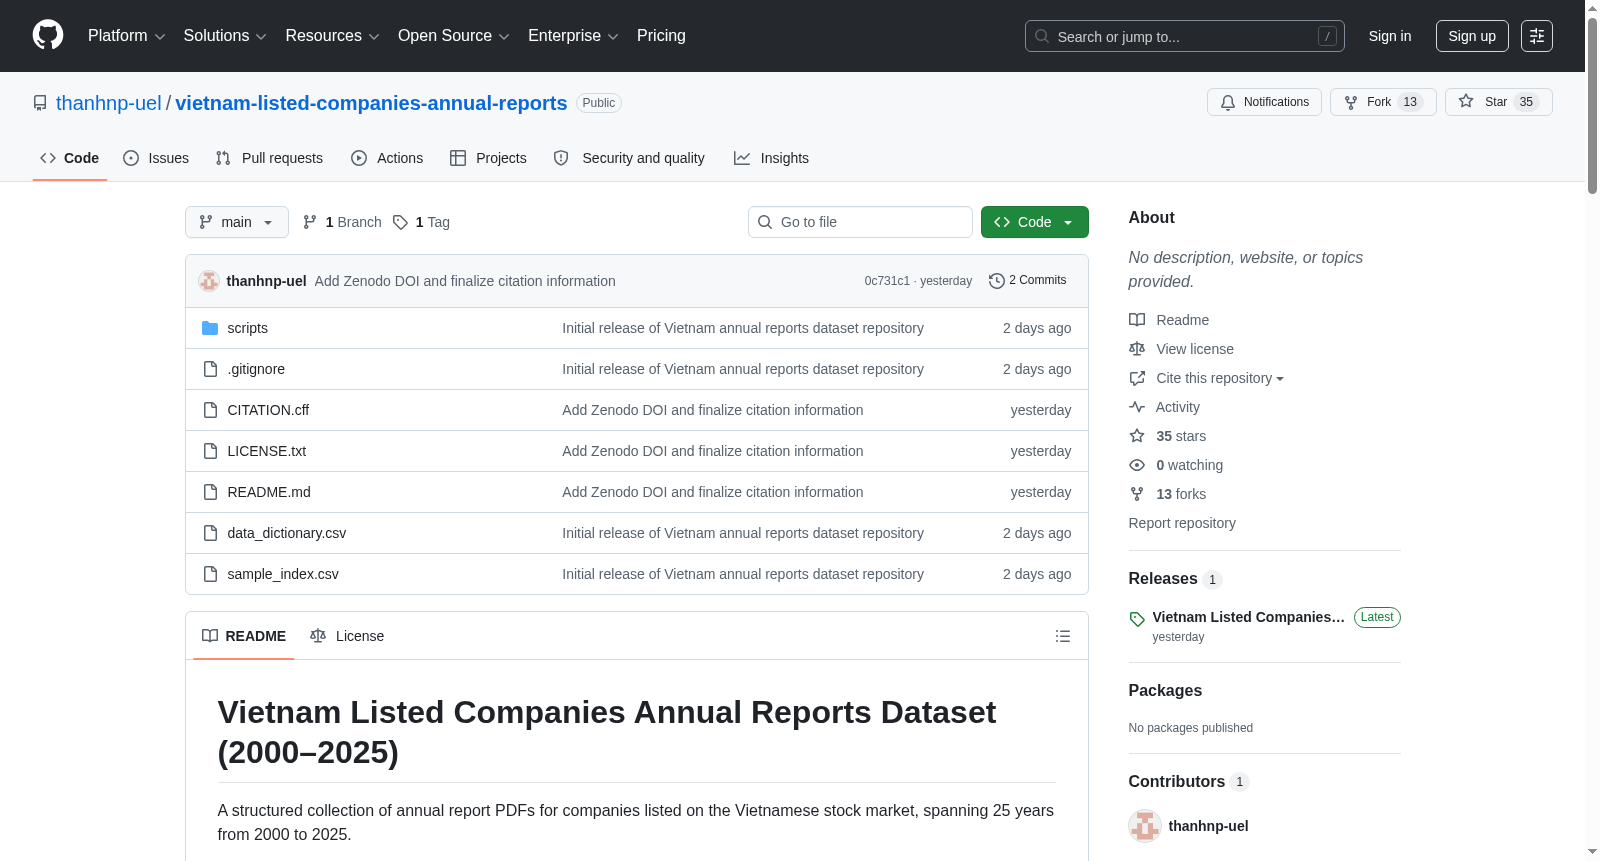Click the file icon beside CITATION.cff

(210, 410)
